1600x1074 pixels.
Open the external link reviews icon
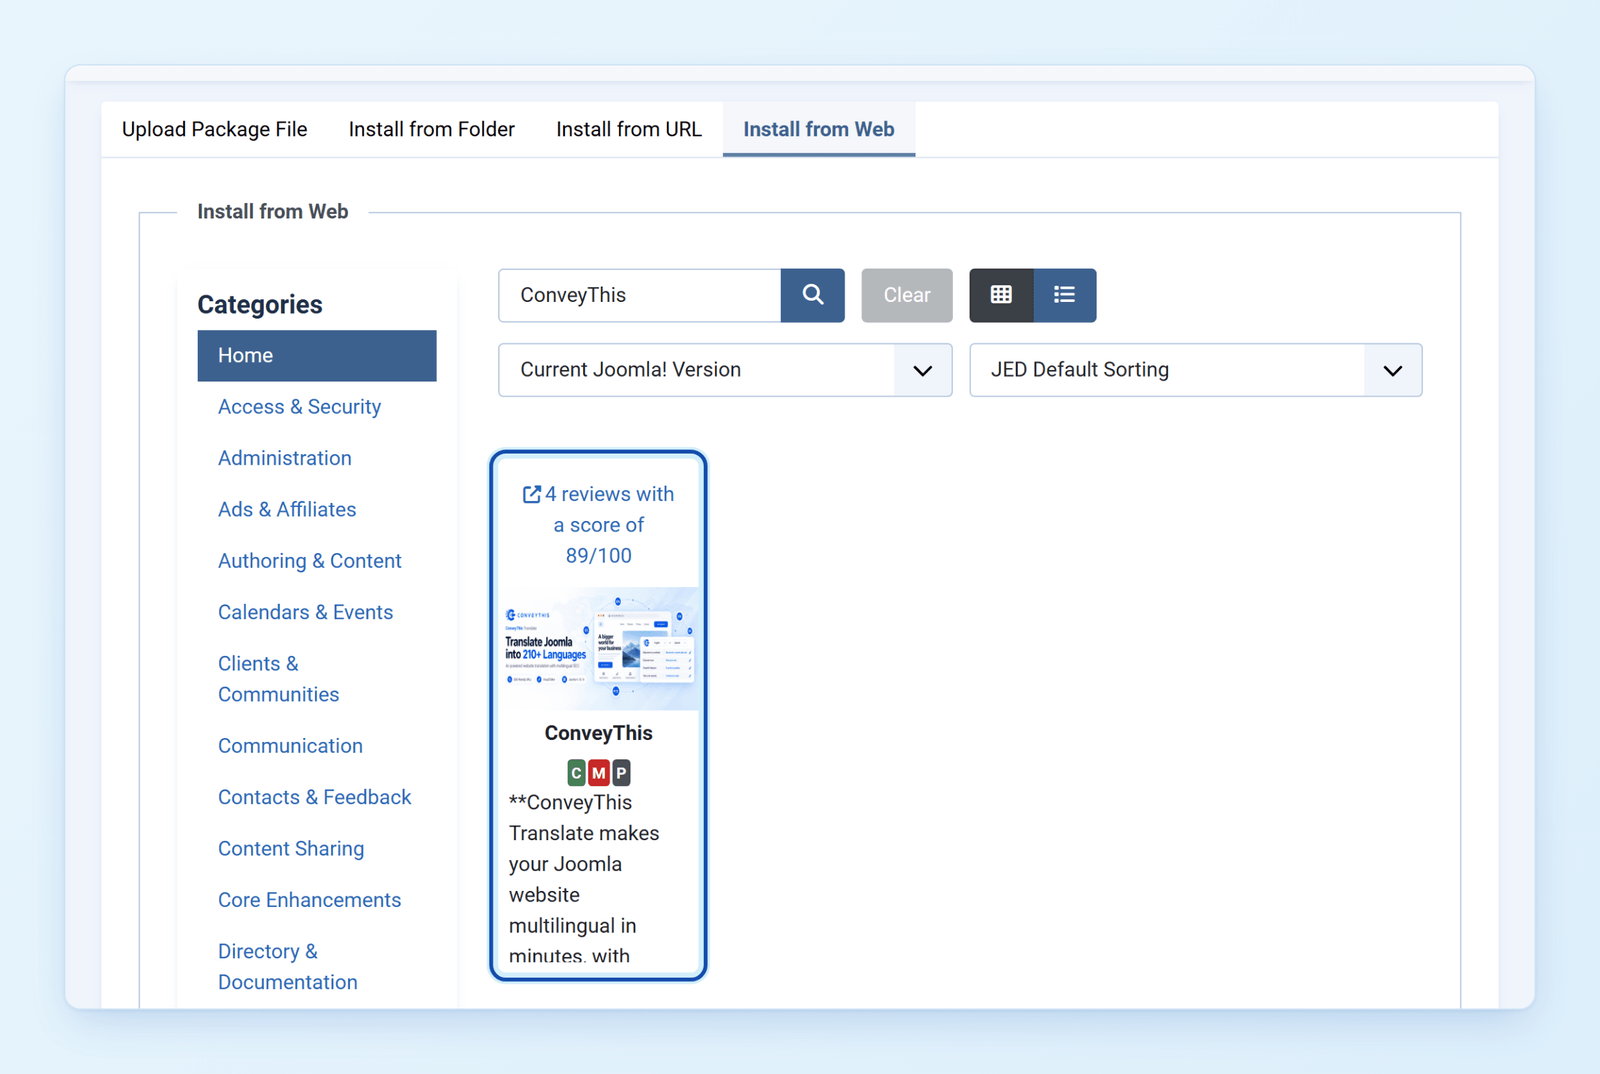click(x=531, y=494)
